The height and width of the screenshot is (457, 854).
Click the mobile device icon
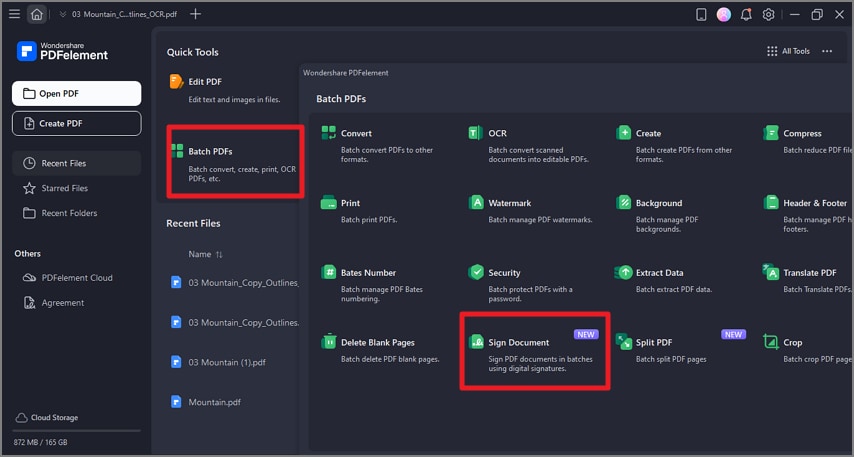(701, 15)
